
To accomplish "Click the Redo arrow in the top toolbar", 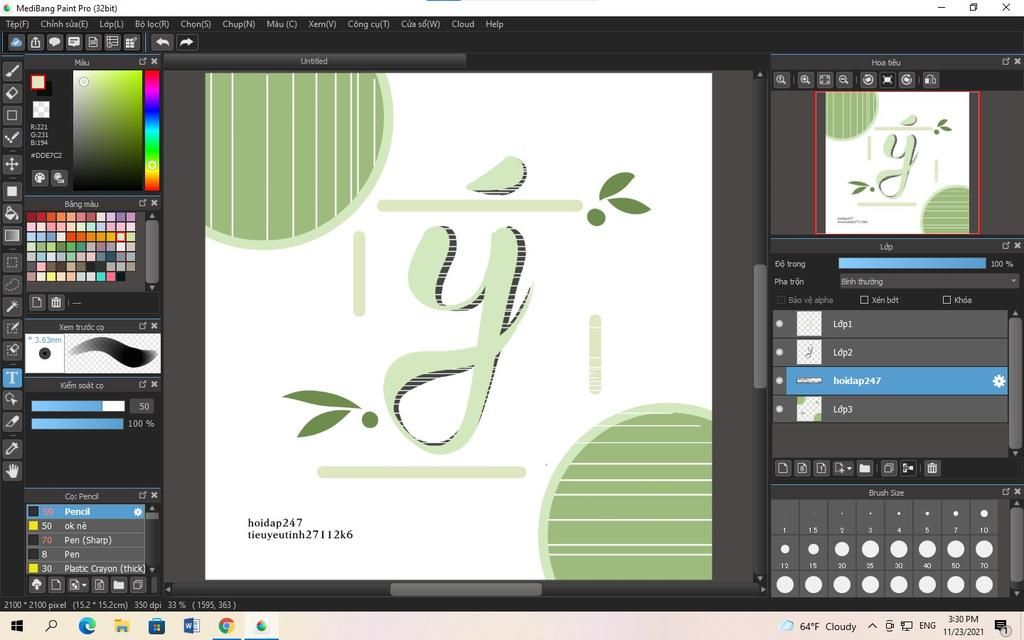I will tap(187, 42).
